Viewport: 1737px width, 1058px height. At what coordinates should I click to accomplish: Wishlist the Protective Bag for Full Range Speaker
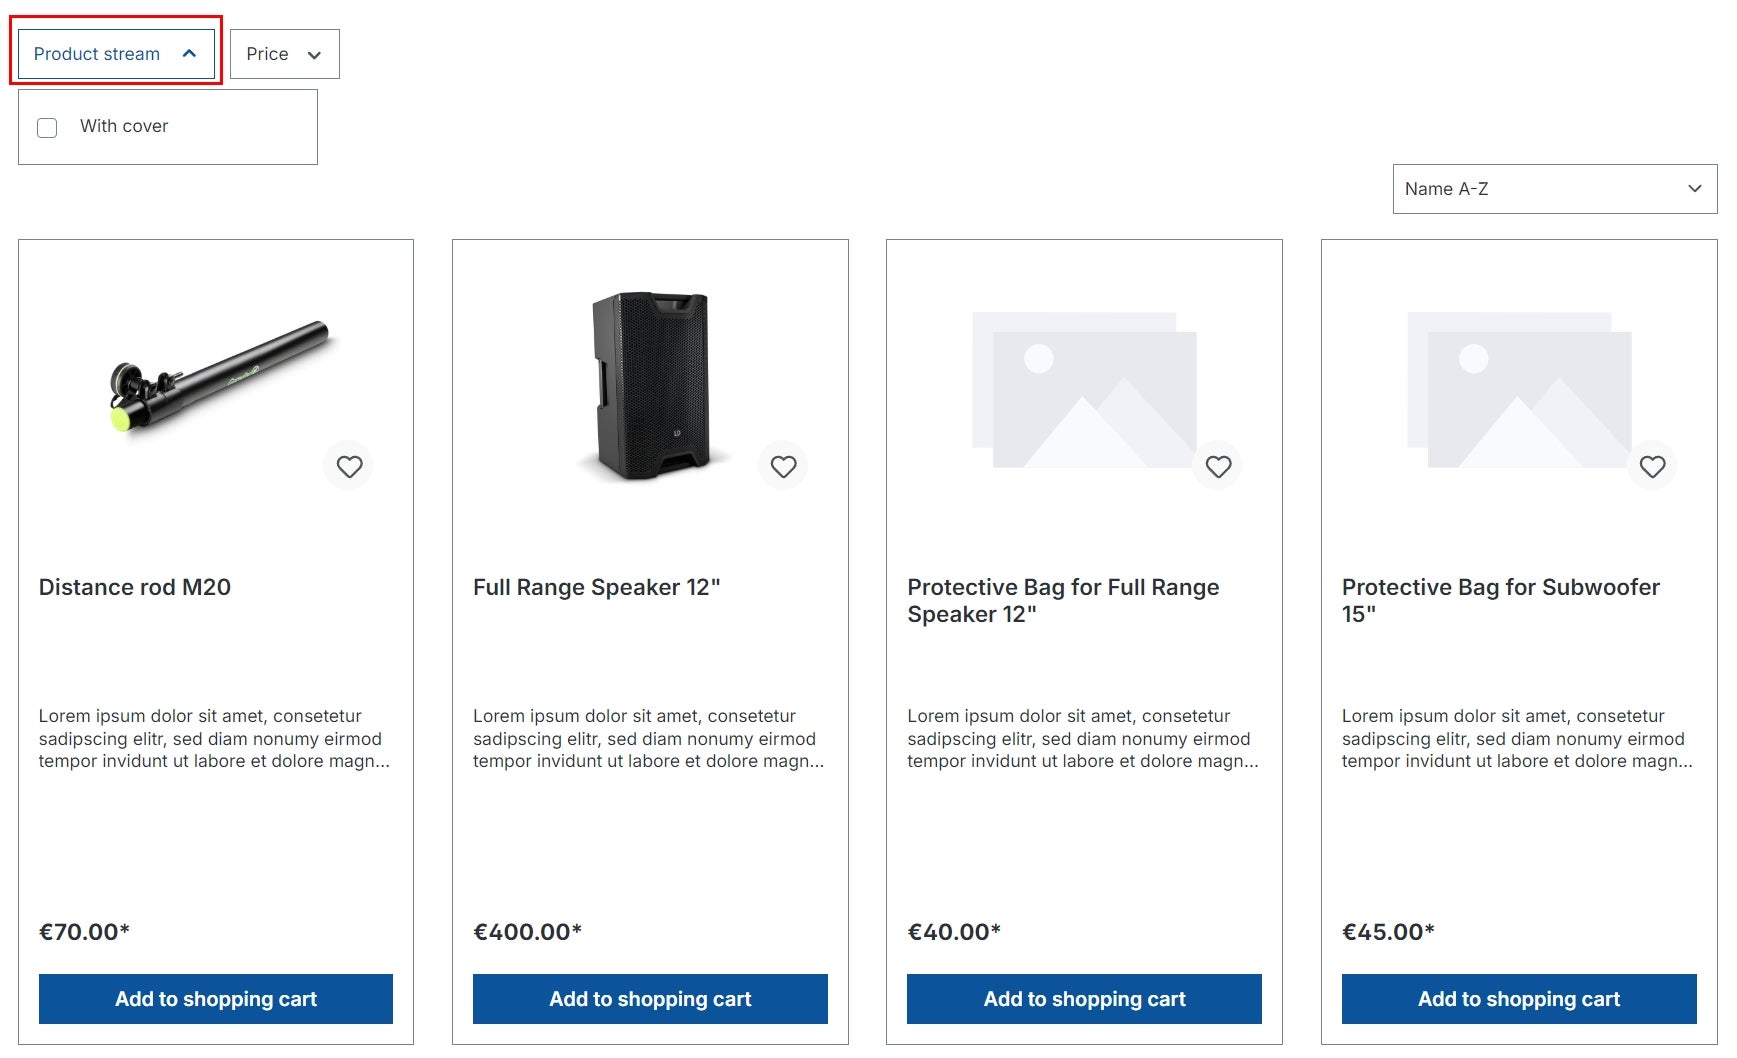[x=1218, y=466]
